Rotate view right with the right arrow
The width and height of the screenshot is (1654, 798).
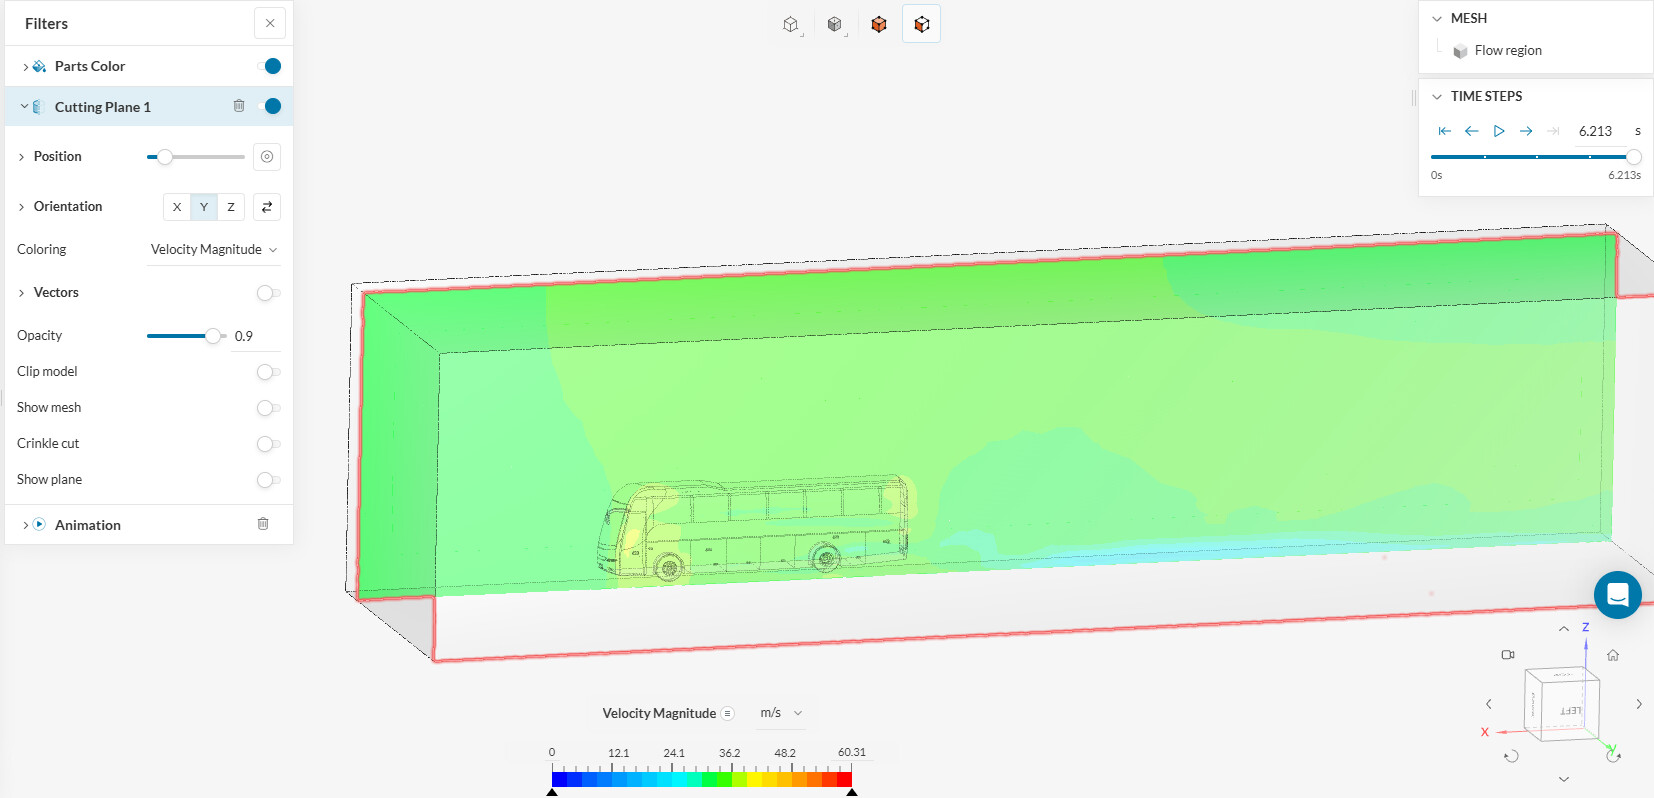pos(1639,704)
